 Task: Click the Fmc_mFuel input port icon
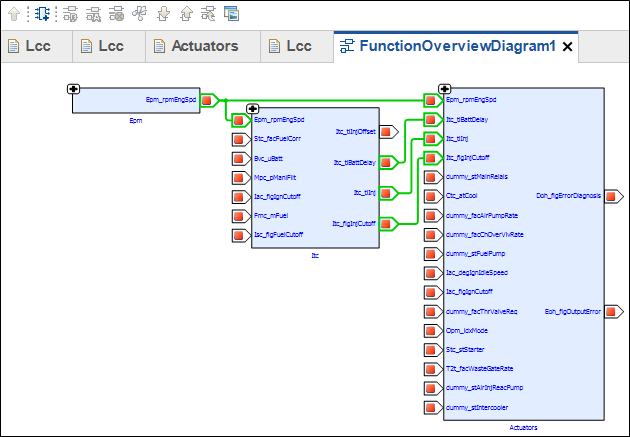(239, 216)
